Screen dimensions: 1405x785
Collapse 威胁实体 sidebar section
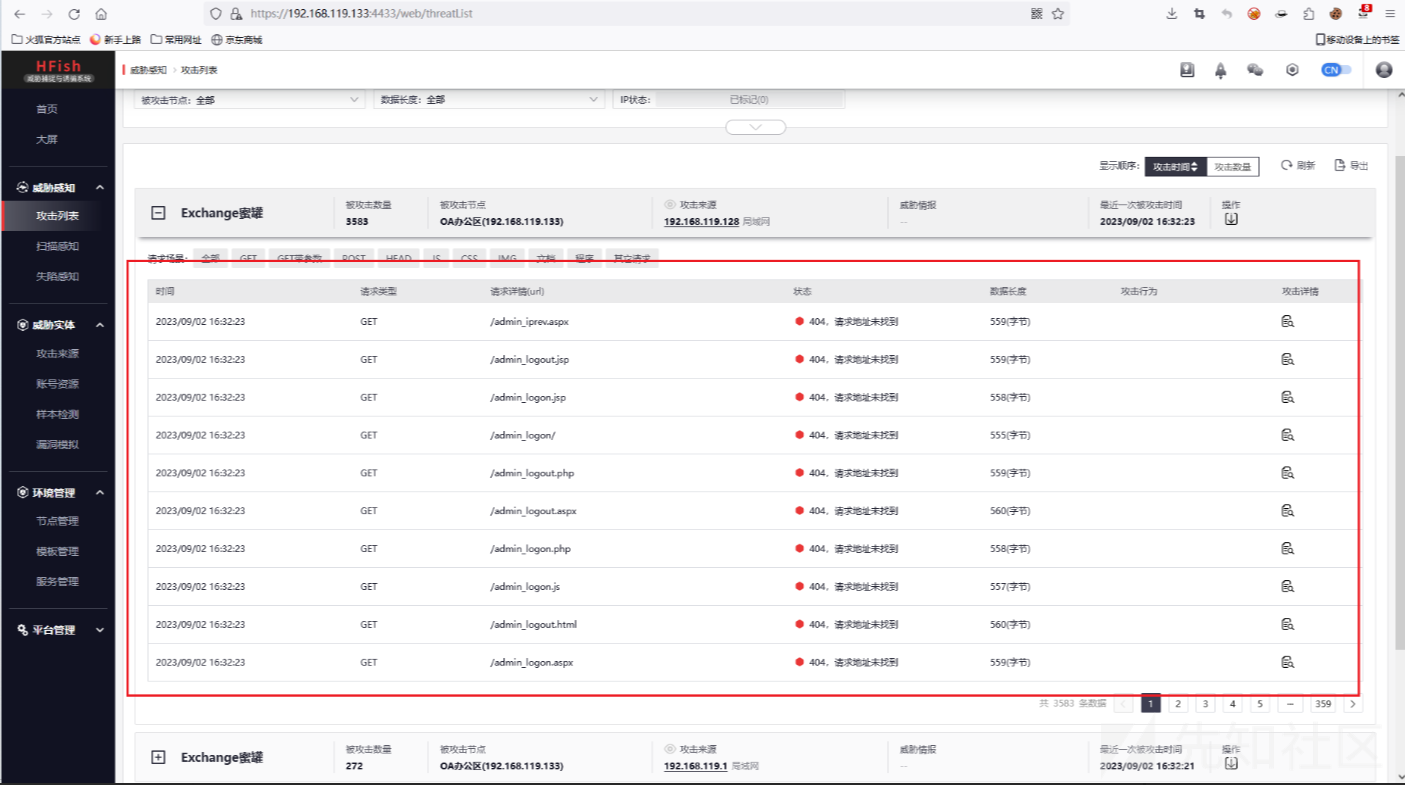pos(99,325)
